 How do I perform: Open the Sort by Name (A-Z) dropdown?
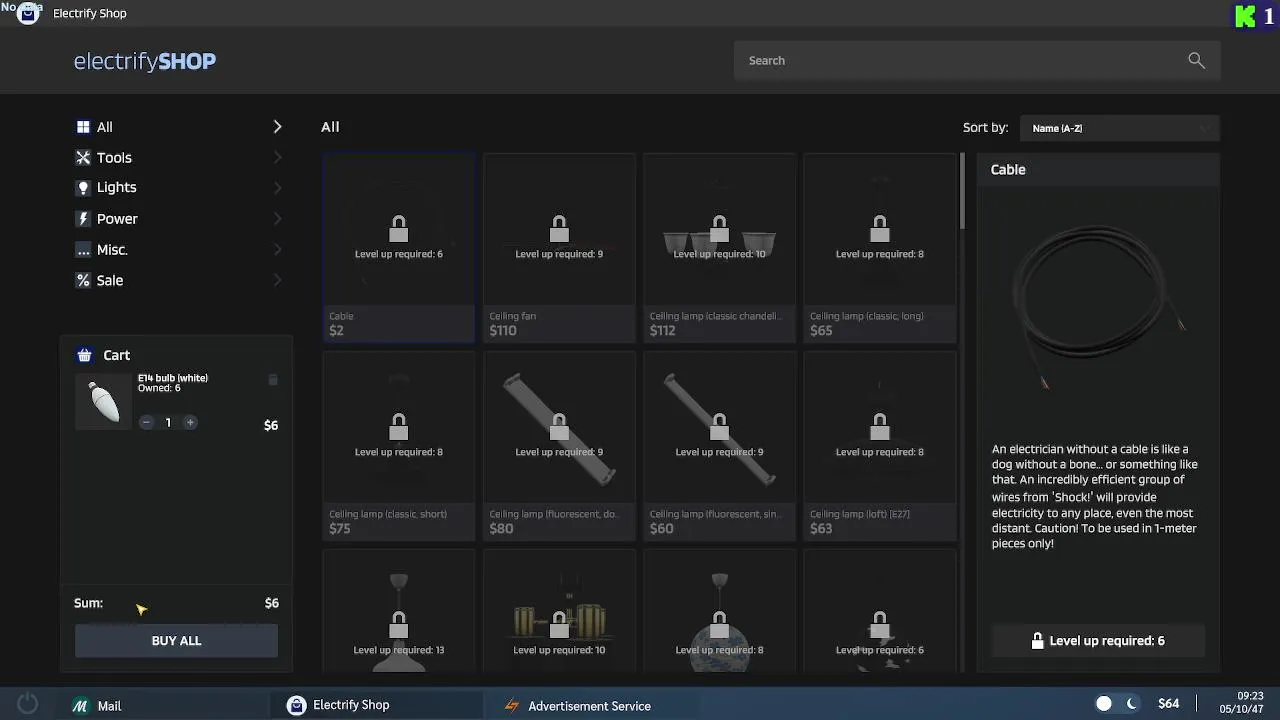click(x=1119, y=128)
